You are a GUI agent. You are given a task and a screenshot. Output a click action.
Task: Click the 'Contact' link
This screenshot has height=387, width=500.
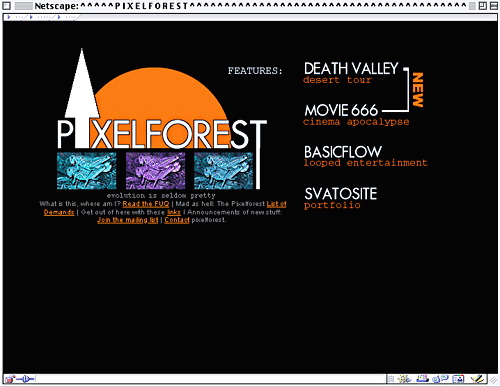click(177, 220)
